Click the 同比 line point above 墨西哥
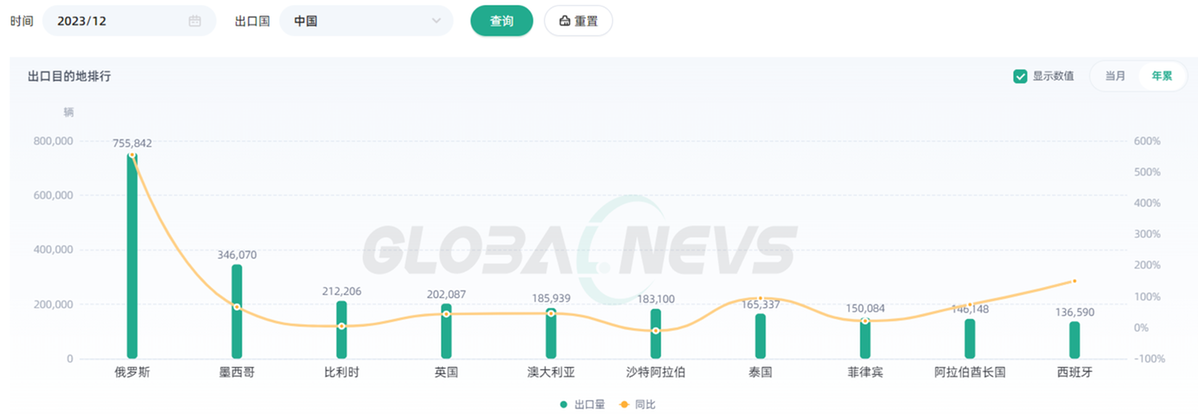The width and height of the screenshot is (1198, 420). [x=237, y=307]
